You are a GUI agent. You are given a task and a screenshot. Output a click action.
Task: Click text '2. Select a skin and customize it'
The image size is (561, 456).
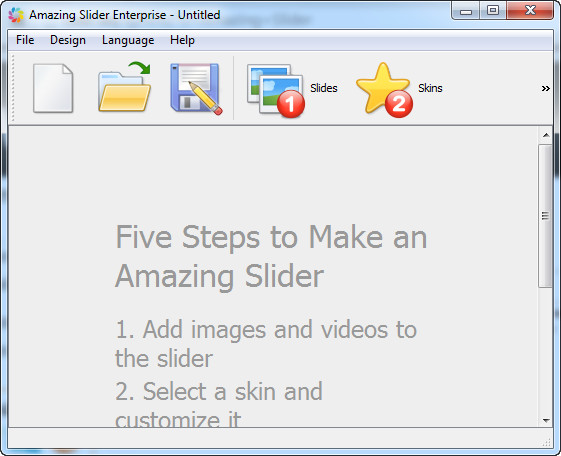[x=219, y=403]
